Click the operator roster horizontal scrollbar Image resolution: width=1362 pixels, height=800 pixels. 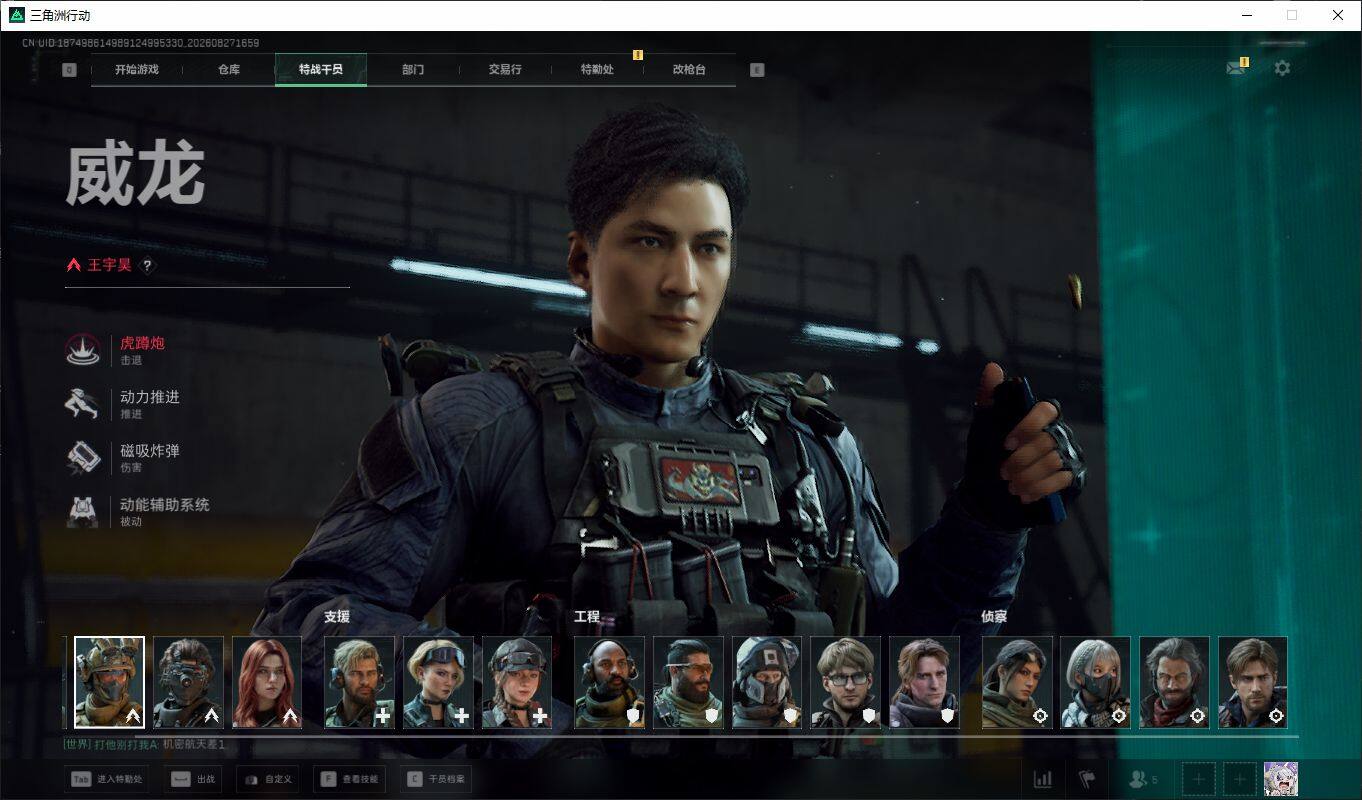click(716, 737)
